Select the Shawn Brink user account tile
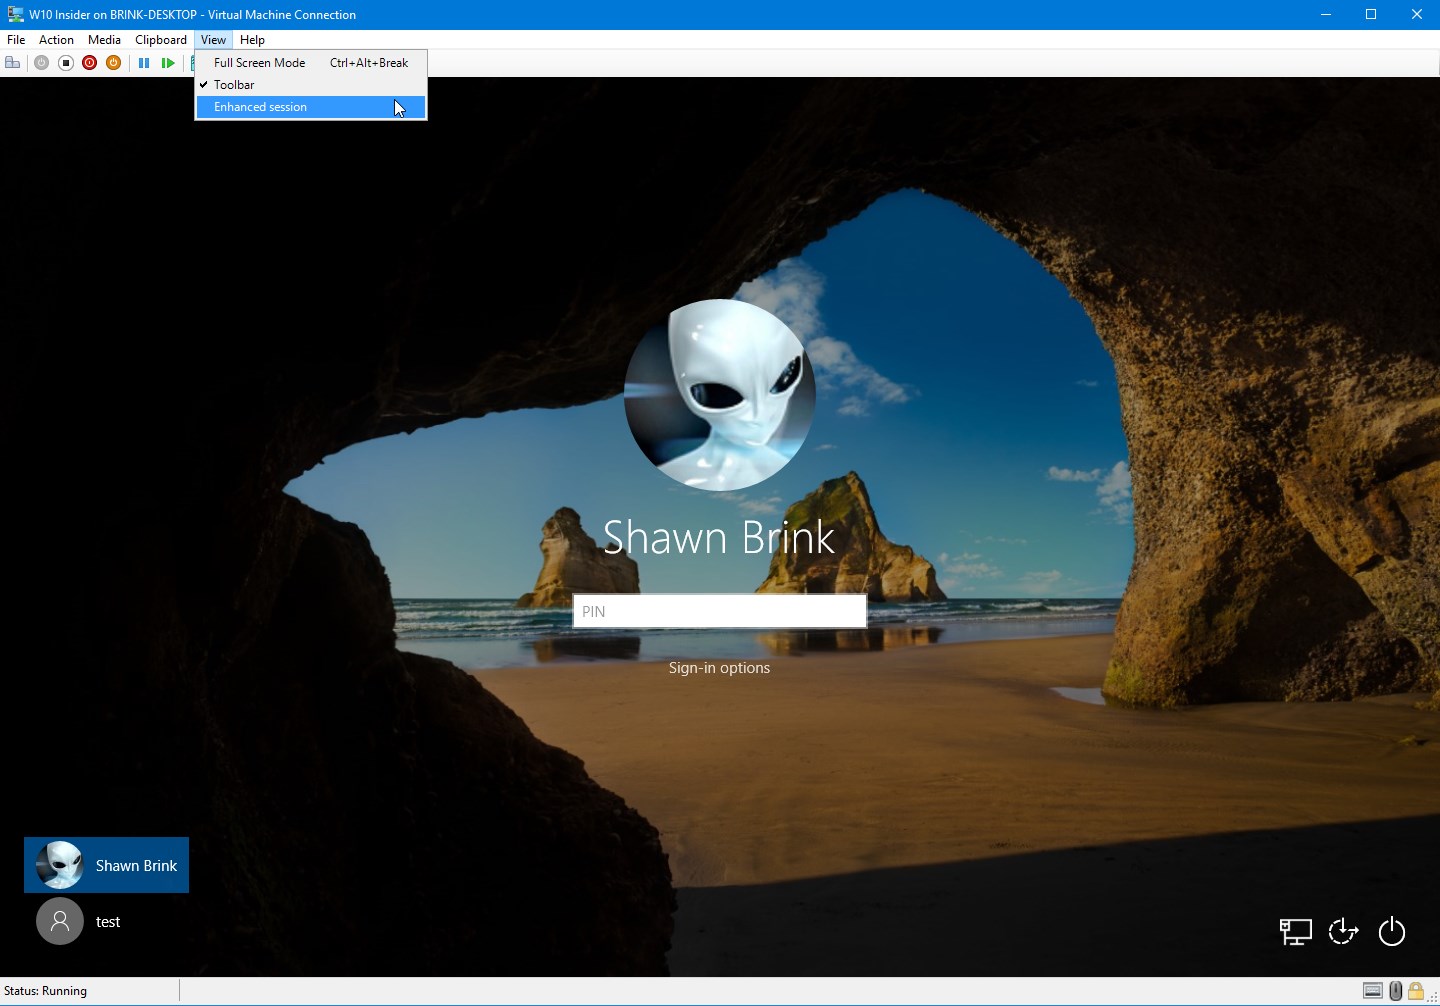This screenshot has width=1440, height=1006. (106, 865)
